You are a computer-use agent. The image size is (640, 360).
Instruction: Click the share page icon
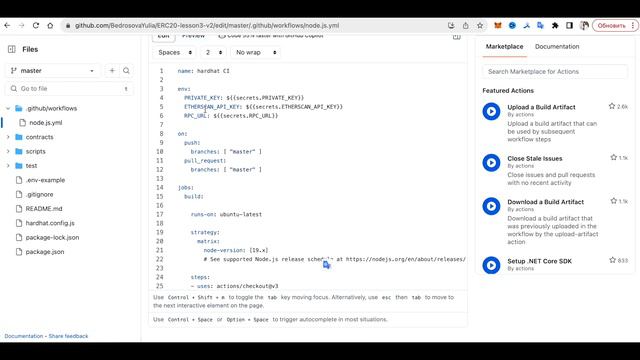click(466, 25)
